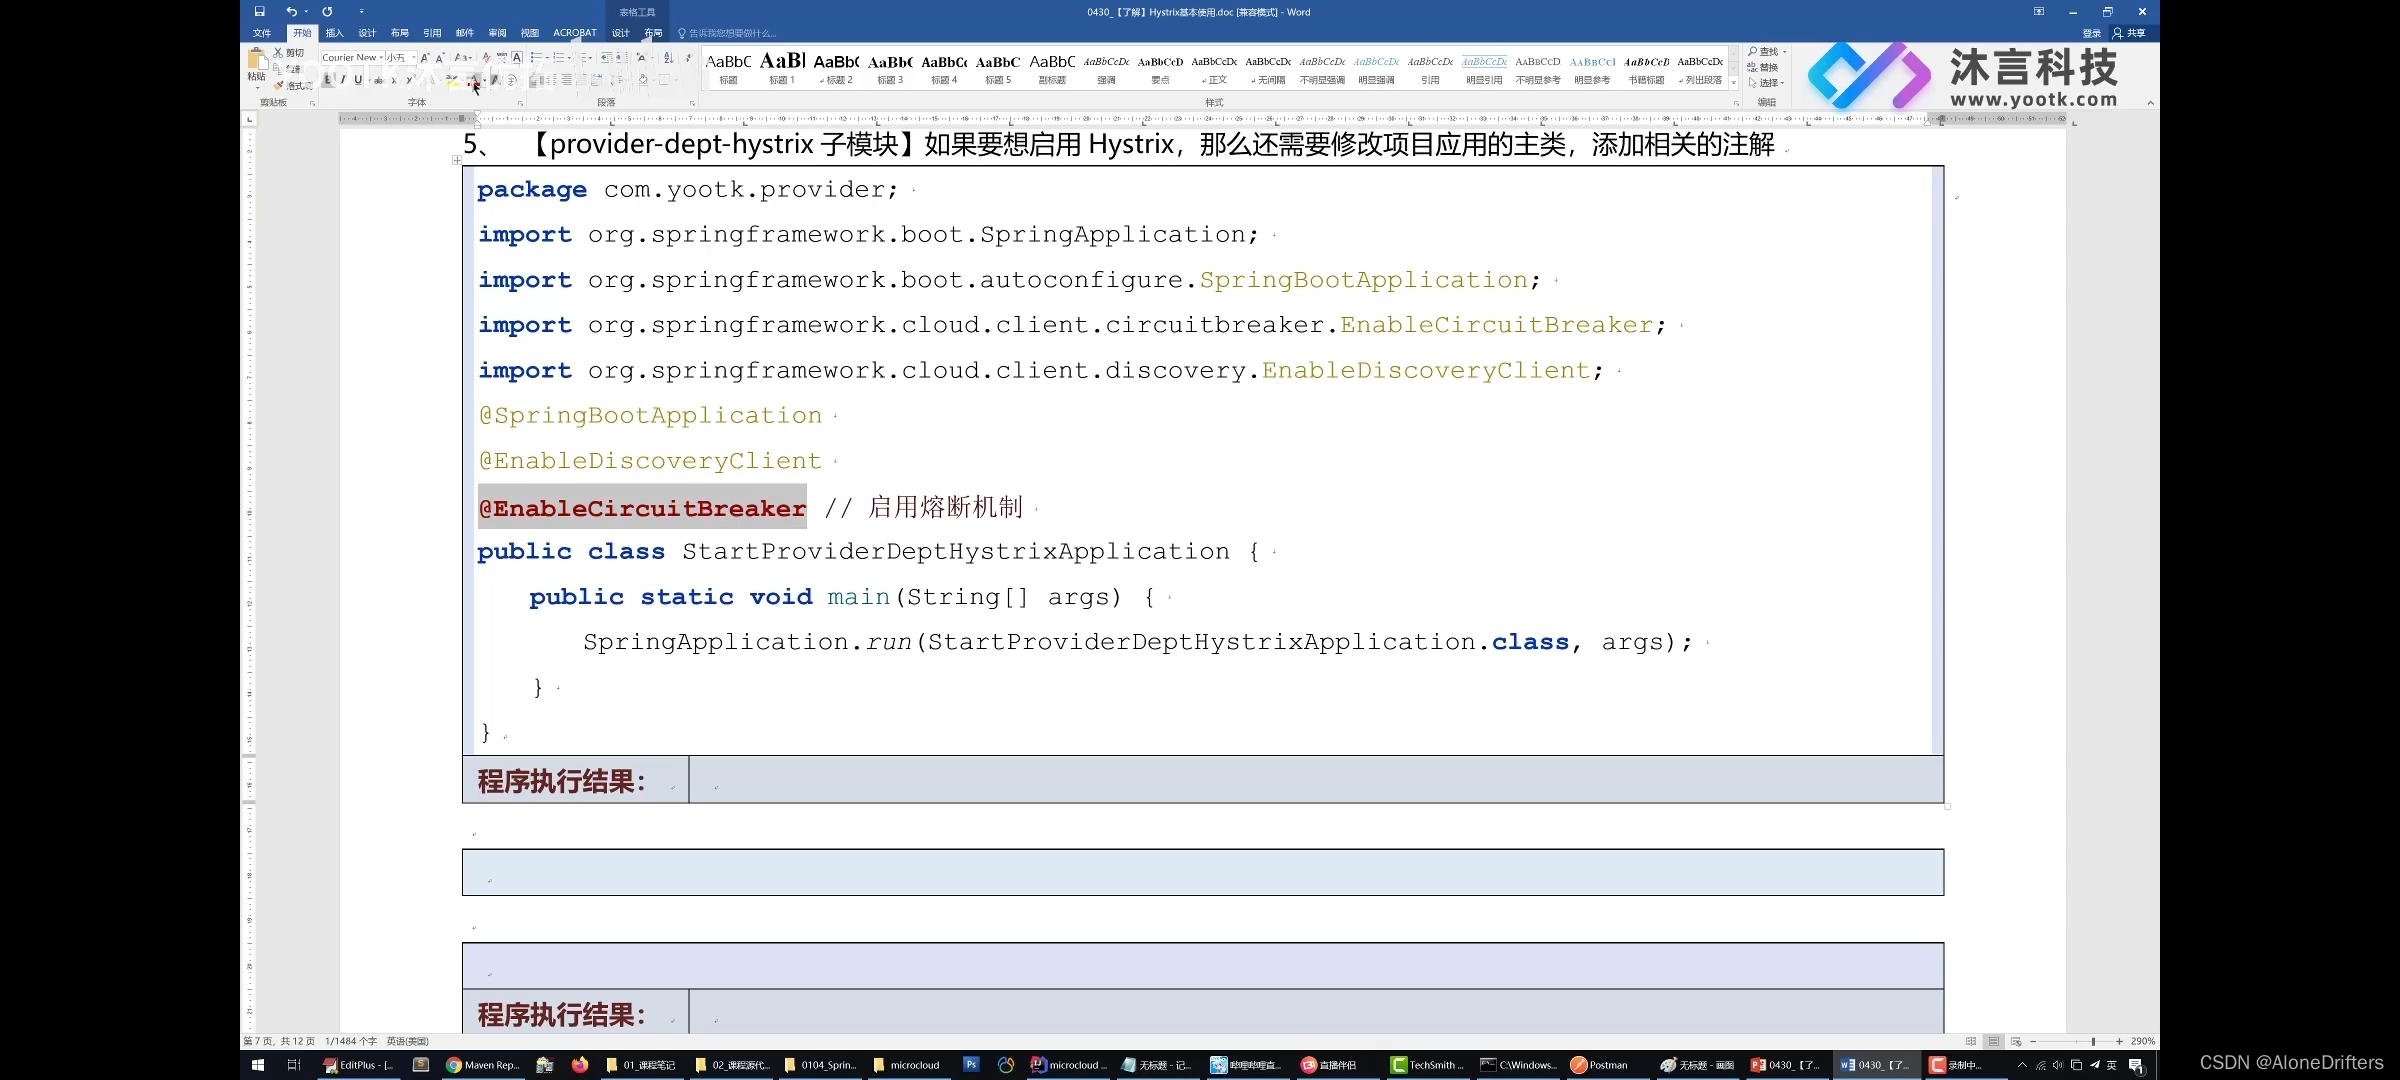Click the Grow Font icon
Image resolution: width=2400 pixels, height=1080 pixels.
pyautogui.click(x=425, y=58)
